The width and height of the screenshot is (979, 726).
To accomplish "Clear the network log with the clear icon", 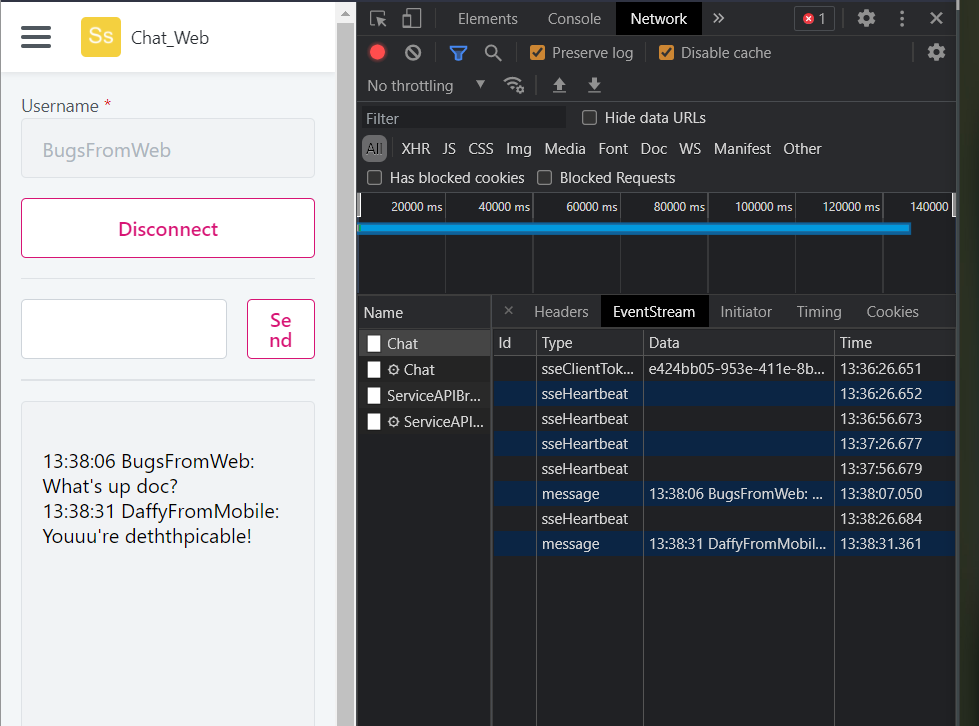I will click(412, 52).
